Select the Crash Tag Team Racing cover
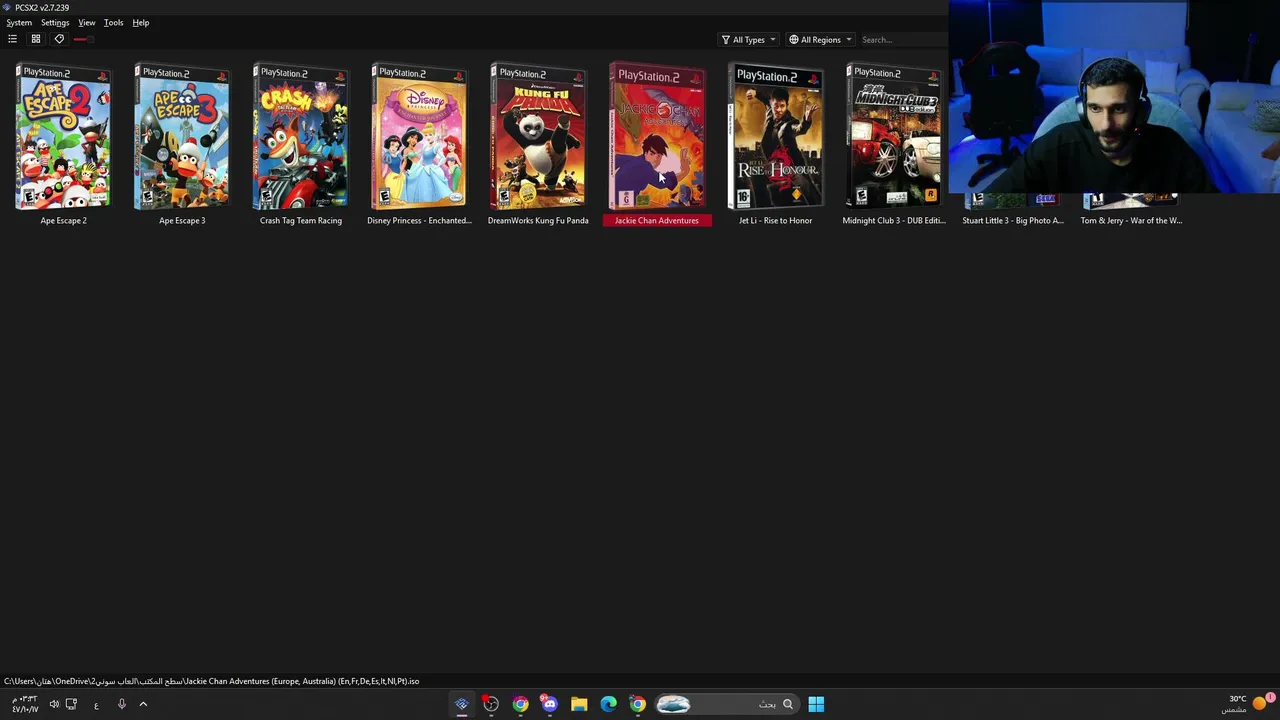The width and height of the screenshot is (1280, 720). 300,137
